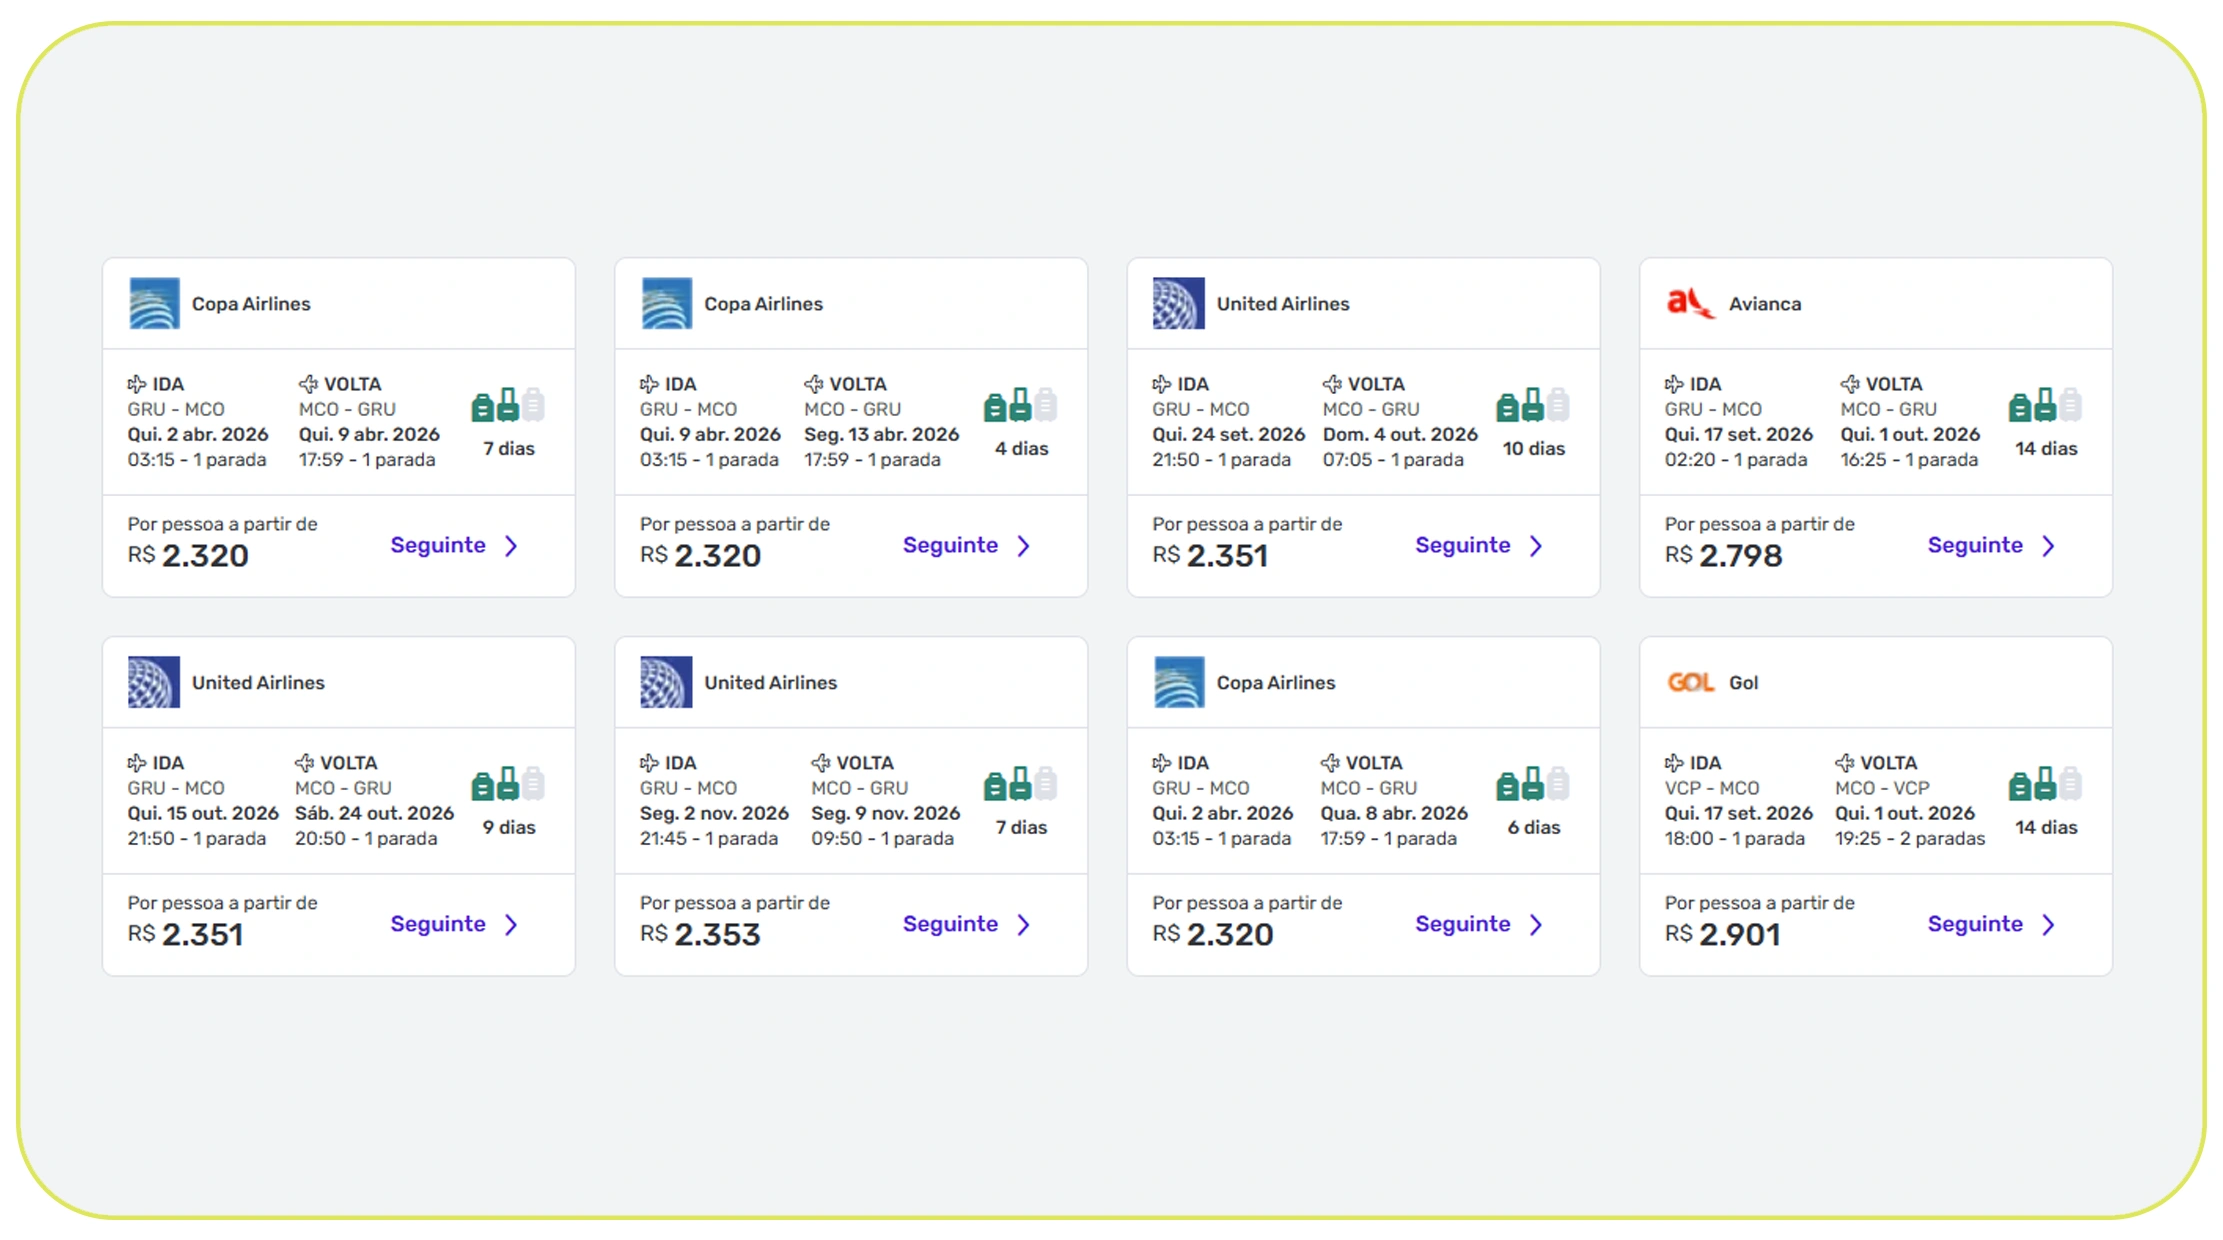Expand details using the chevron next to Seguinte on Avianca
The image size is (2223, 1240).
coord(2051,546)
